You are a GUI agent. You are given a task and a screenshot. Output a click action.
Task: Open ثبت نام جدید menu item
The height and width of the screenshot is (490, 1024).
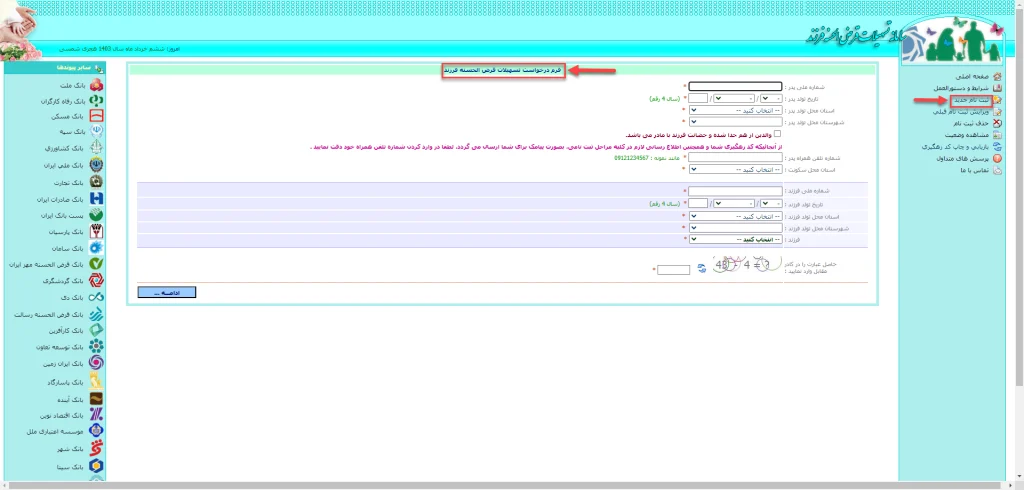[971, 100]
